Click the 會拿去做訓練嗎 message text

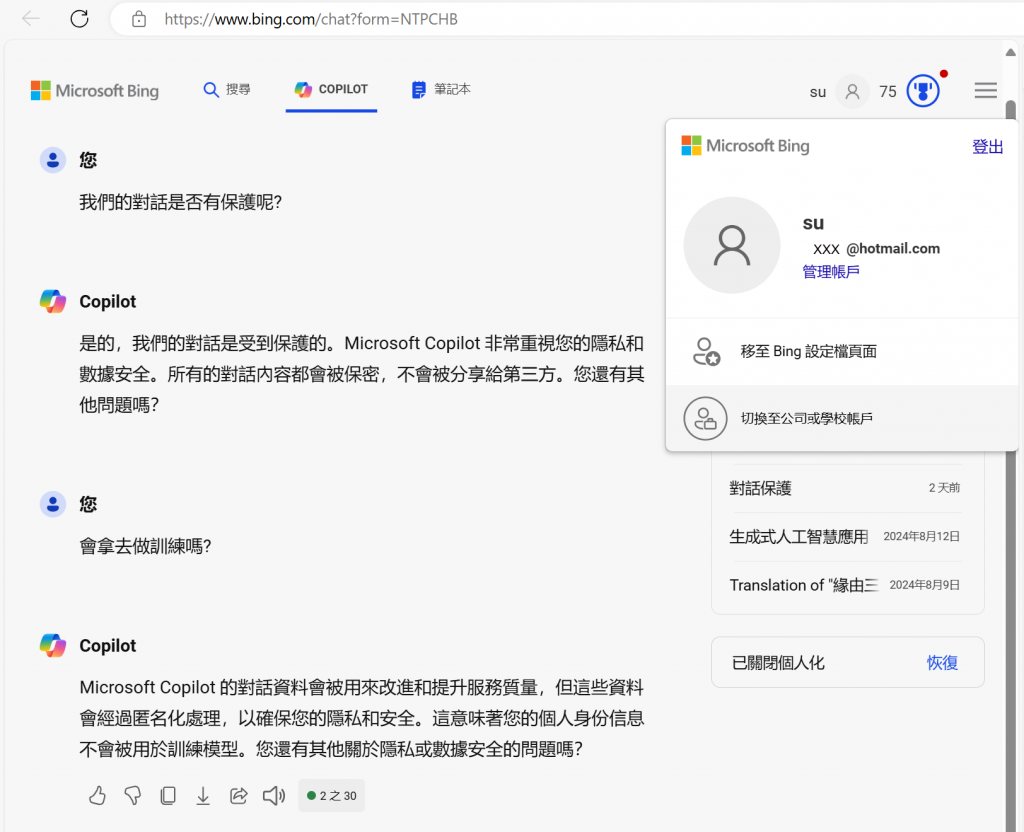click(145, 547)
